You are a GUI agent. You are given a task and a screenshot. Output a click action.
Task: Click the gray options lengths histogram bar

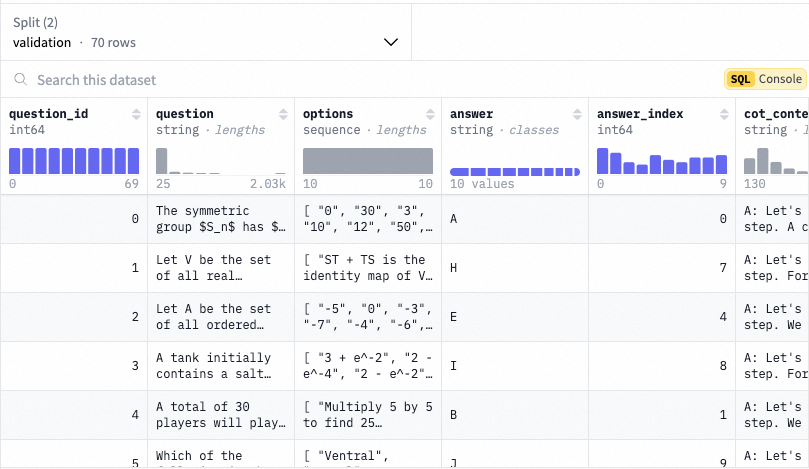pyautogui.click(x=368, y=160)
